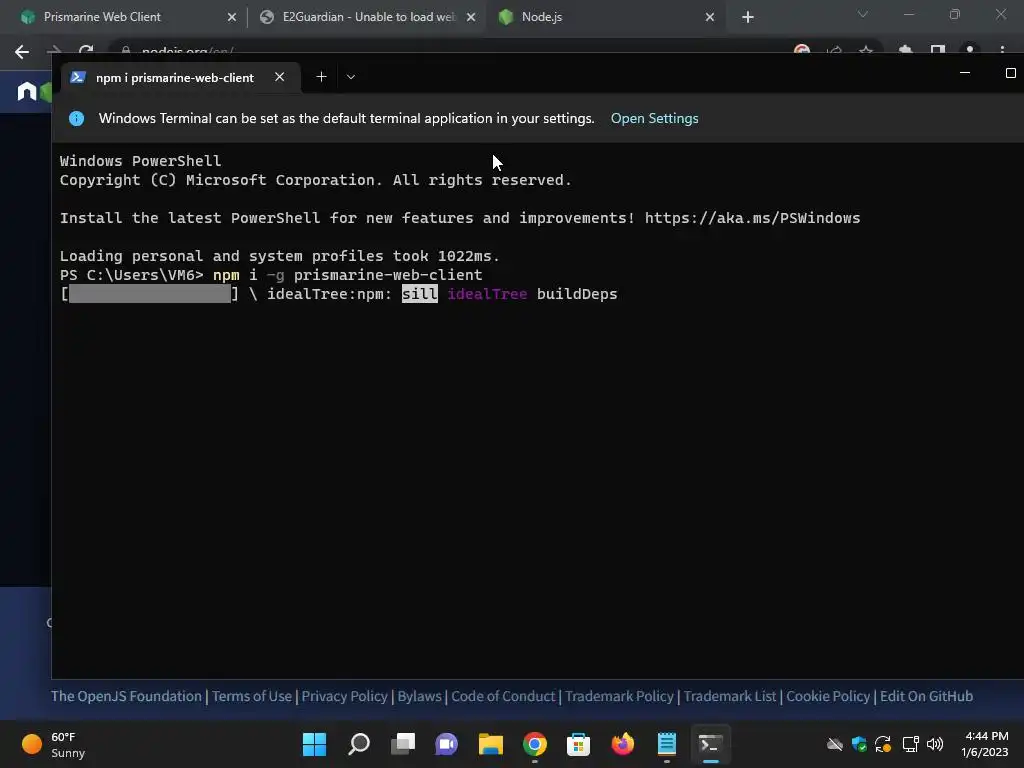Click the https://aka.ms/PSWindows URL text
Viewport: 1024px width, 768px height.
pos(752,218)
